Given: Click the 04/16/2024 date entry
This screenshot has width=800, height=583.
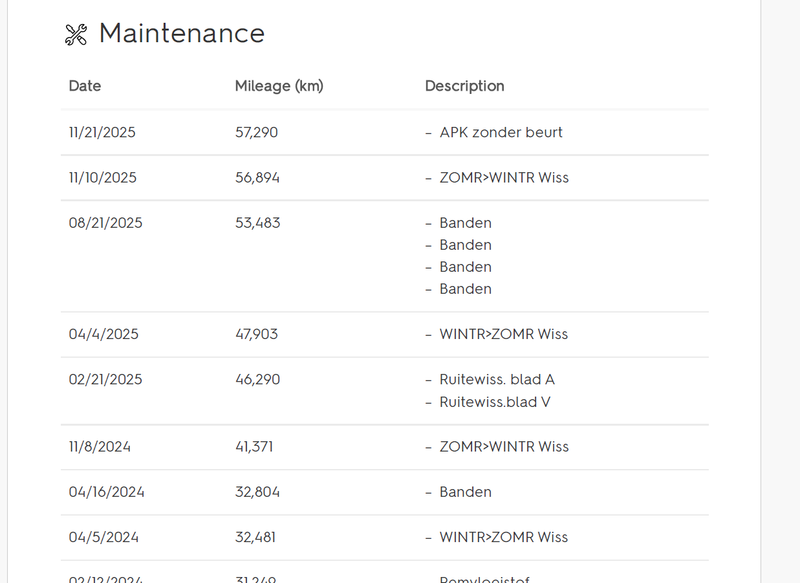Looking at the screenshot, I should [106, 492].
